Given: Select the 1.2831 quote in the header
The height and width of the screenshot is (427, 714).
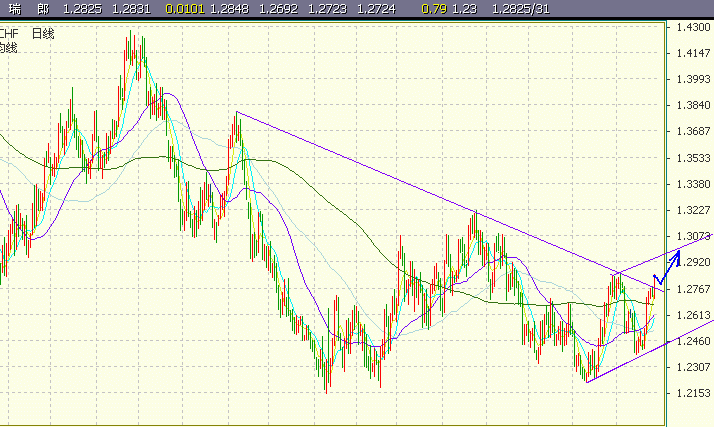Looking at the screenshot, I should [131, 9].
